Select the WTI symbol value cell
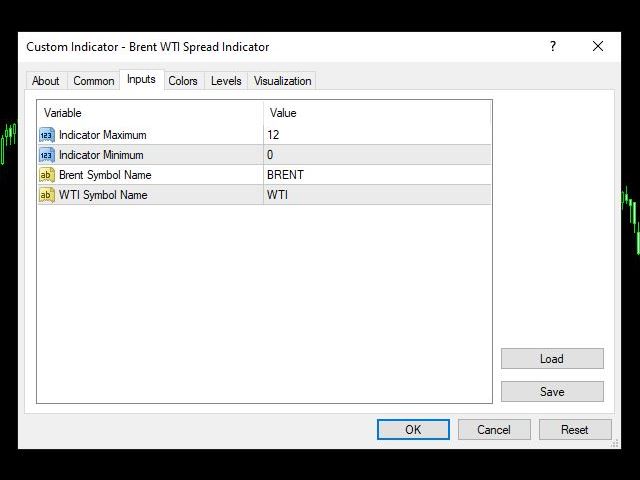This screenshot has width=640, height=480. click(x=377, y=195)
